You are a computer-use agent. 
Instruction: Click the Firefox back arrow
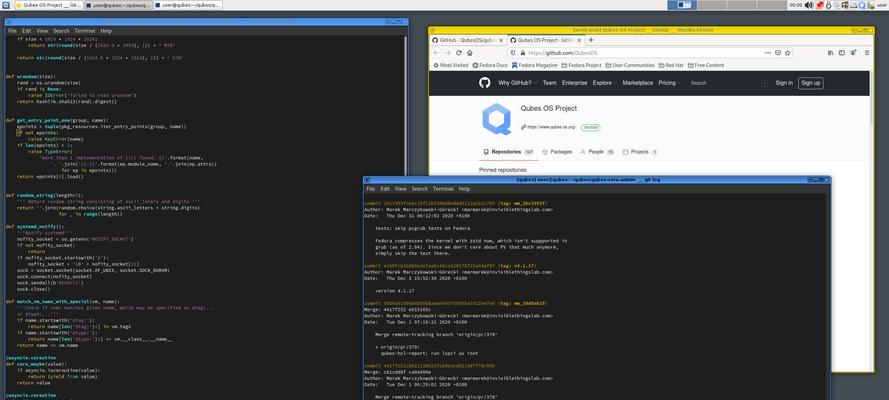point(436,53)
